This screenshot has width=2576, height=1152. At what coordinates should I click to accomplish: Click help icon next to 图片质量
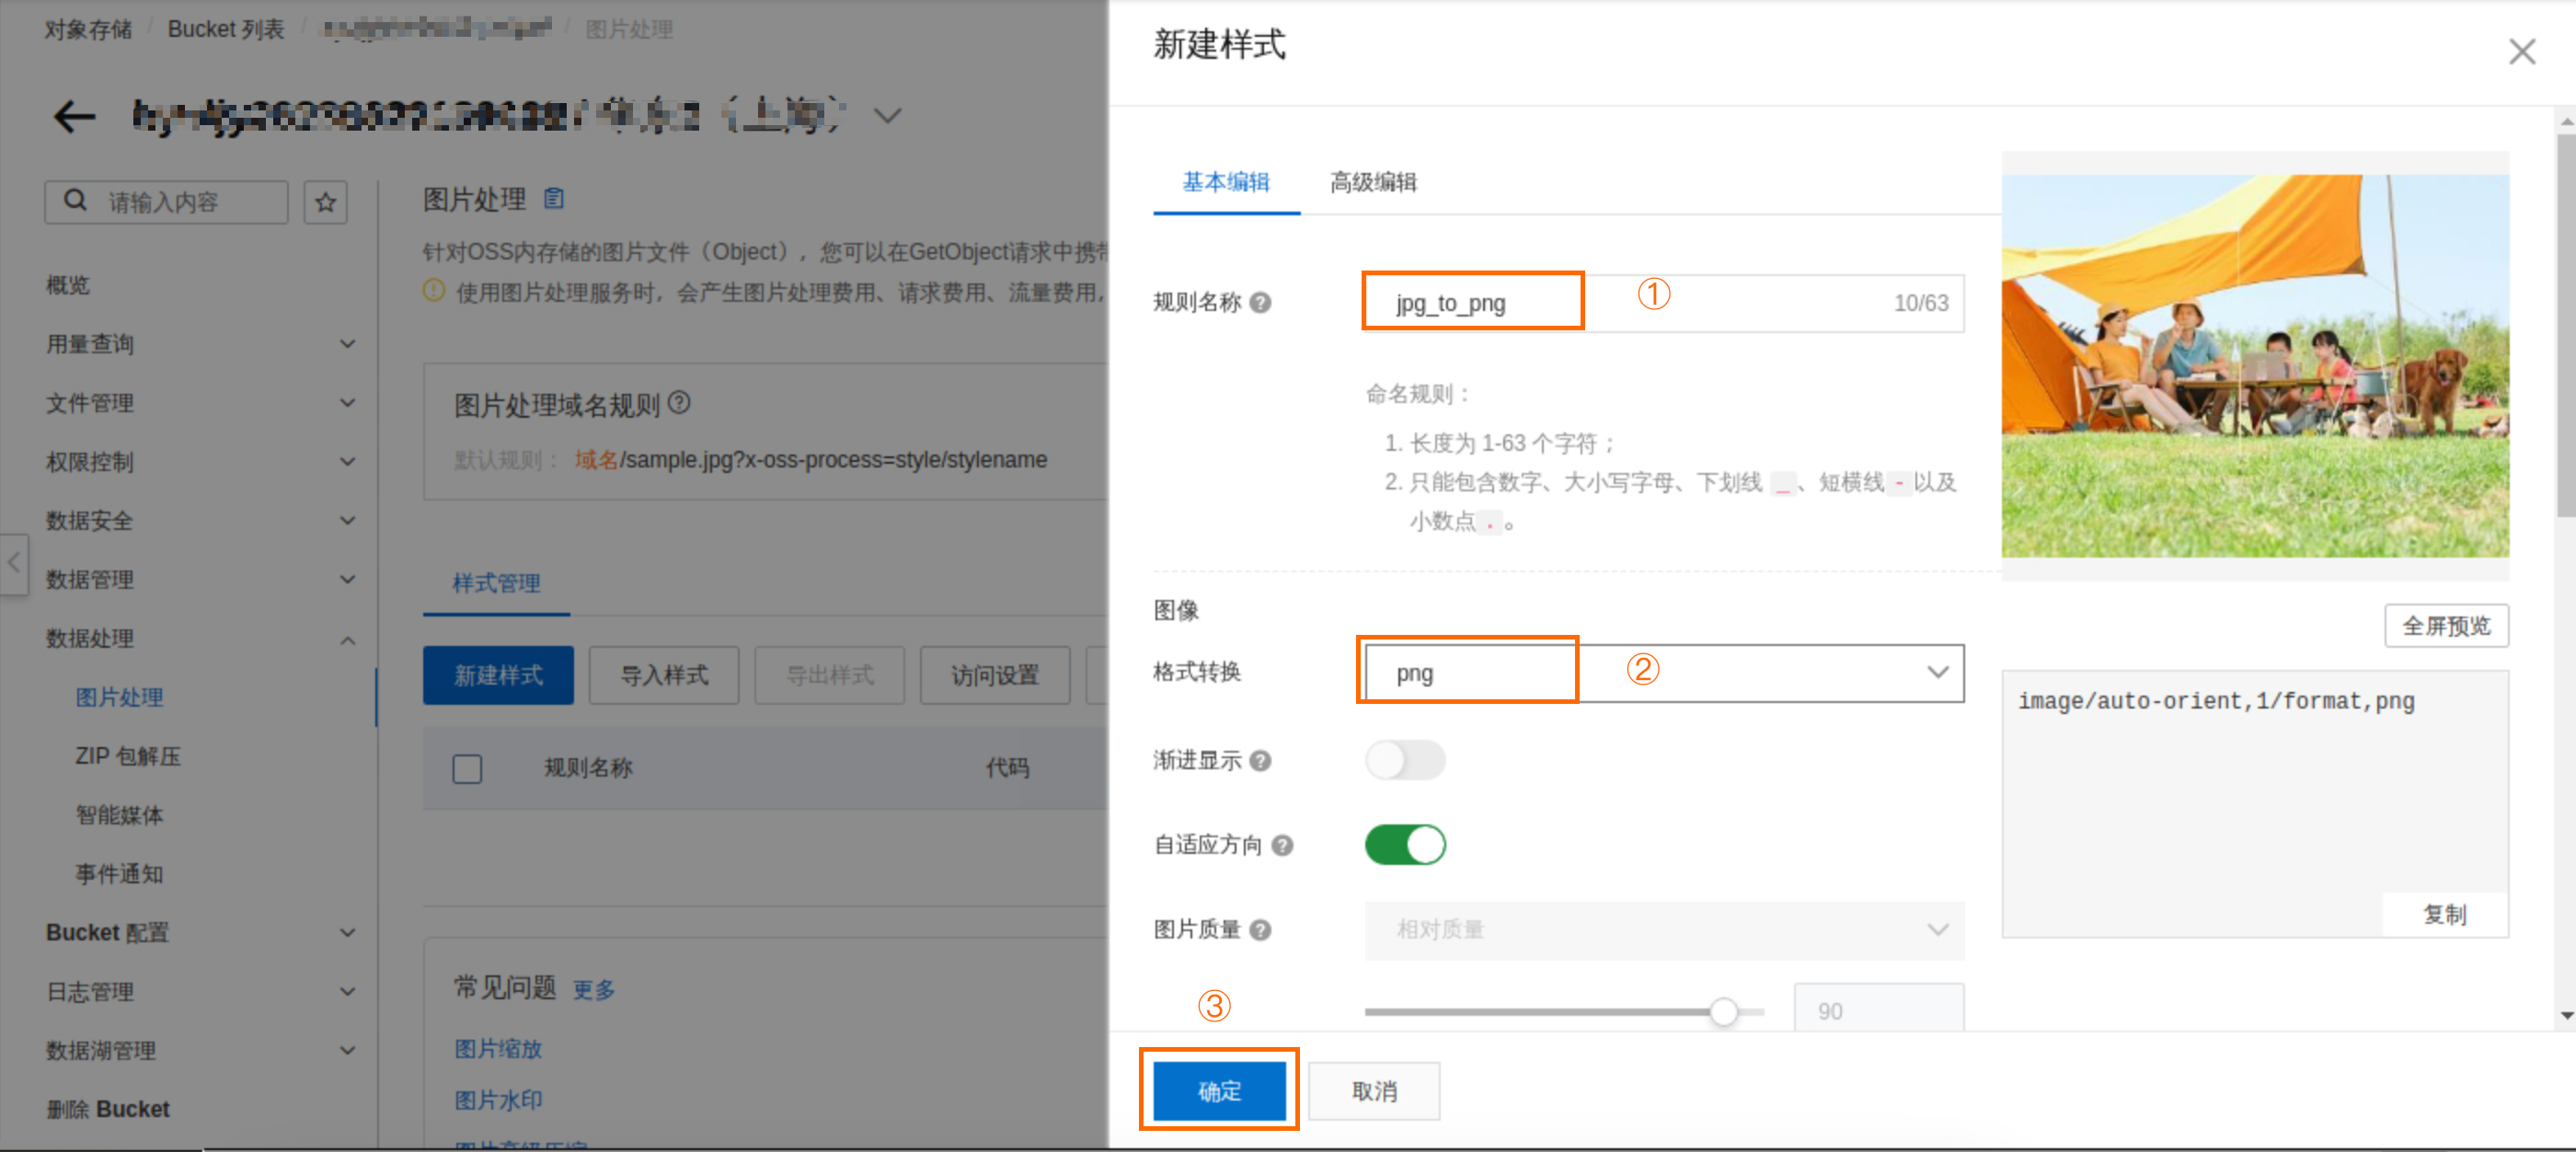click(1261, 930)
